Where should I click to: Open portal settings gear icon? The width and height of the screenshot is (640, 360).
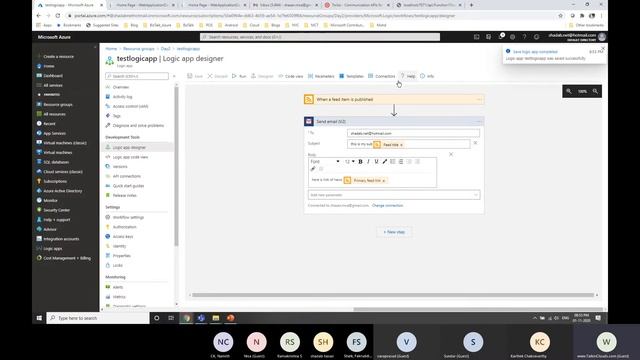tap(513, 37)
